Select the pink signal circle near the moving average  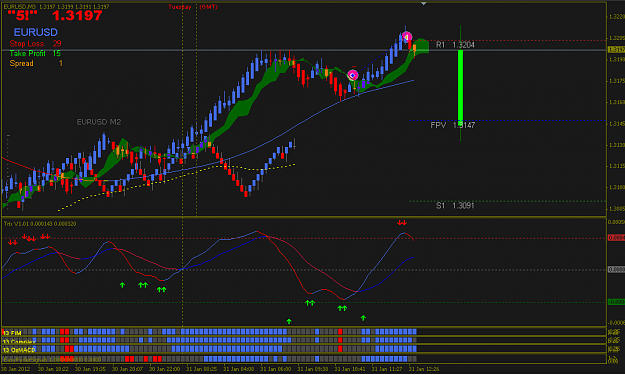(352, 75)
